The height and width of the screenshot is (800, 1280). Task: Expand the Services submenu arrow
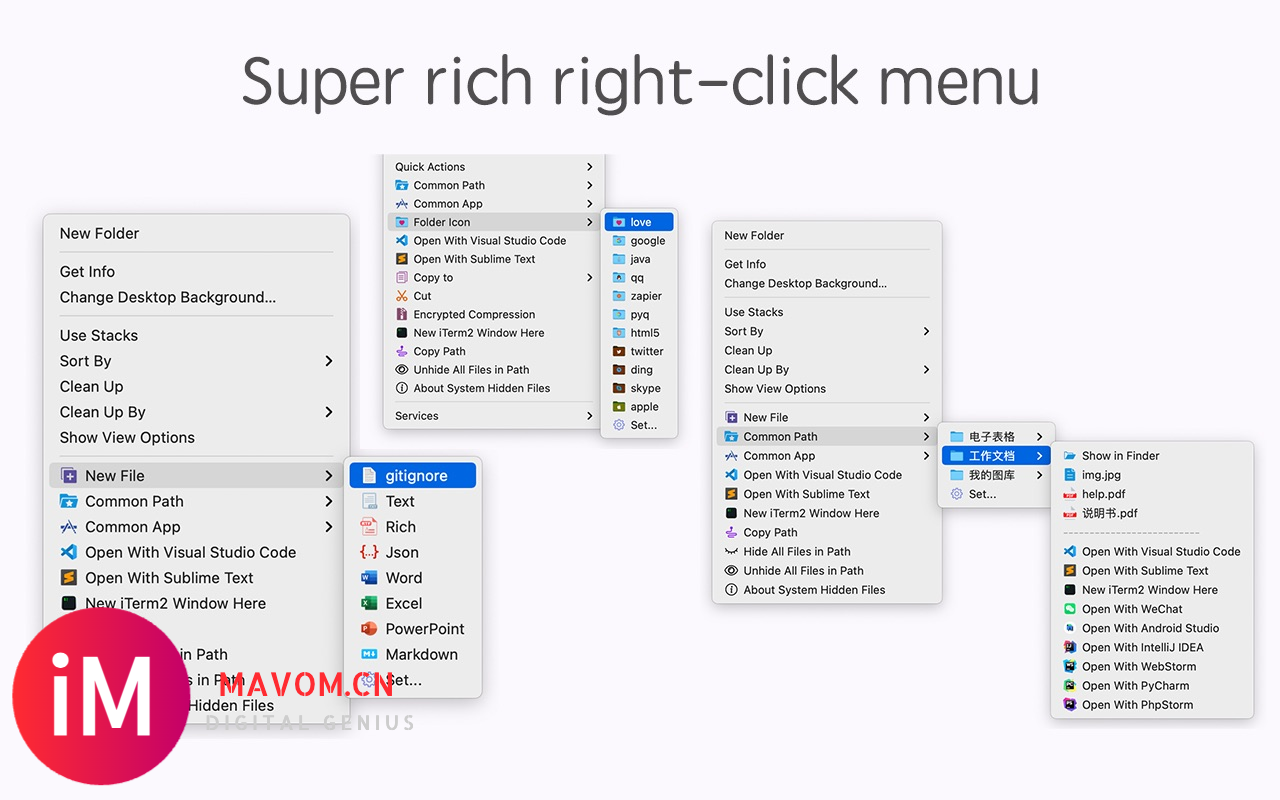coord(590,416)
